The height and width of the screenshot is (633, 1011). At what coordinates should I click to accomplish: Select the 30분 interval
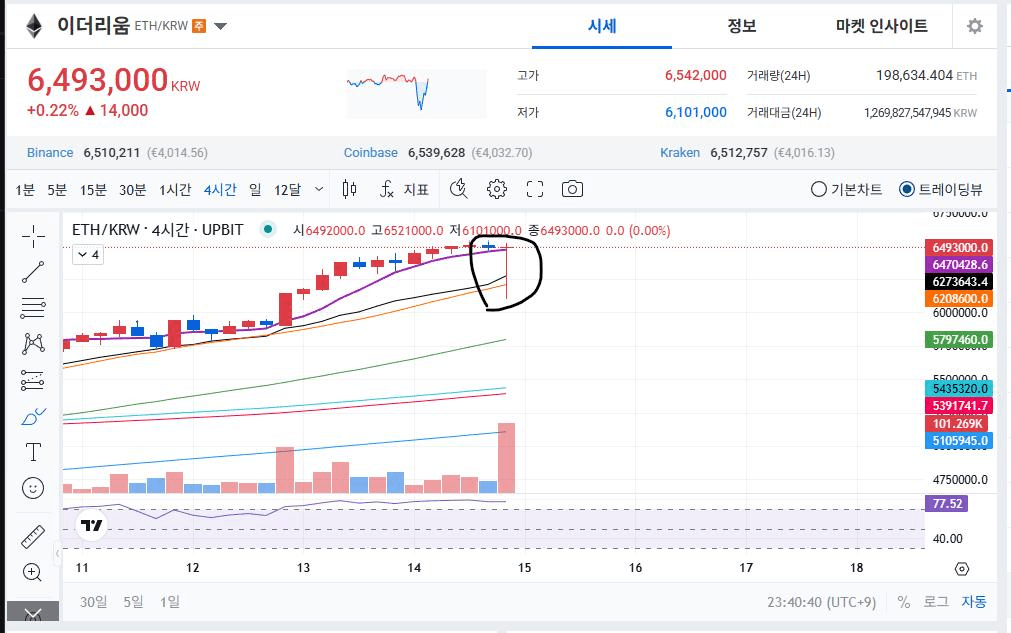point(132,190)
